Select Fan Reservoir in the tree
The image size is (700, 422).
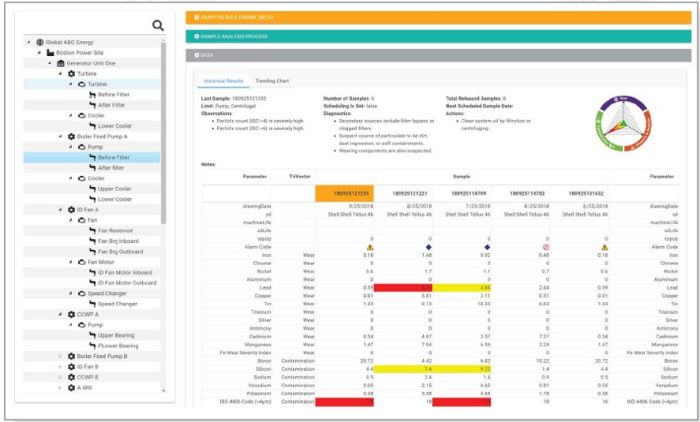114,230
